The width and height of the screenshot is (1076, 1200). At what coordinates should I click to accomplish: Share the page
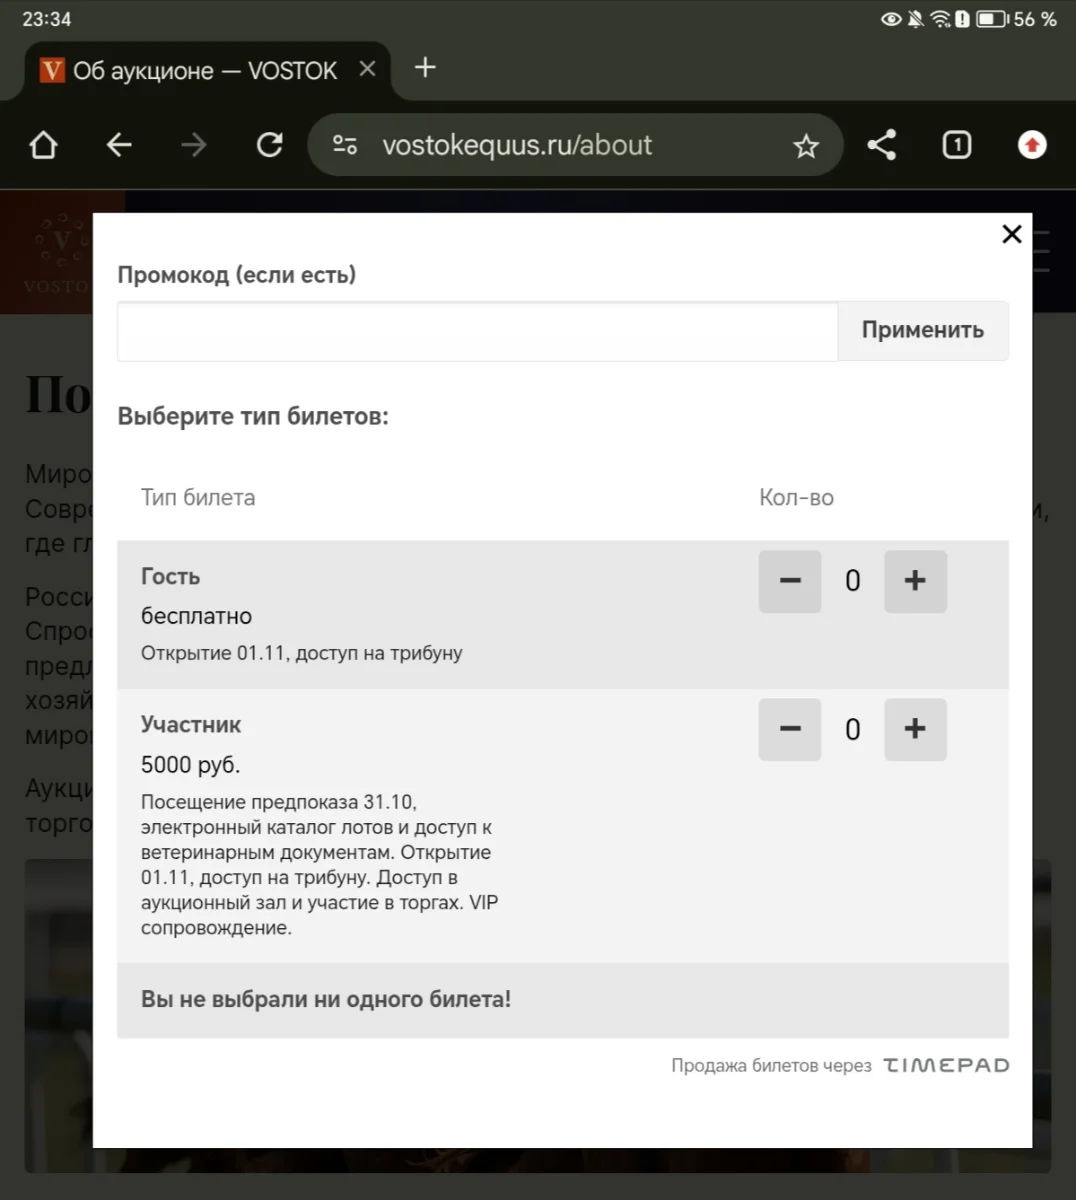[x=881, y=145]
